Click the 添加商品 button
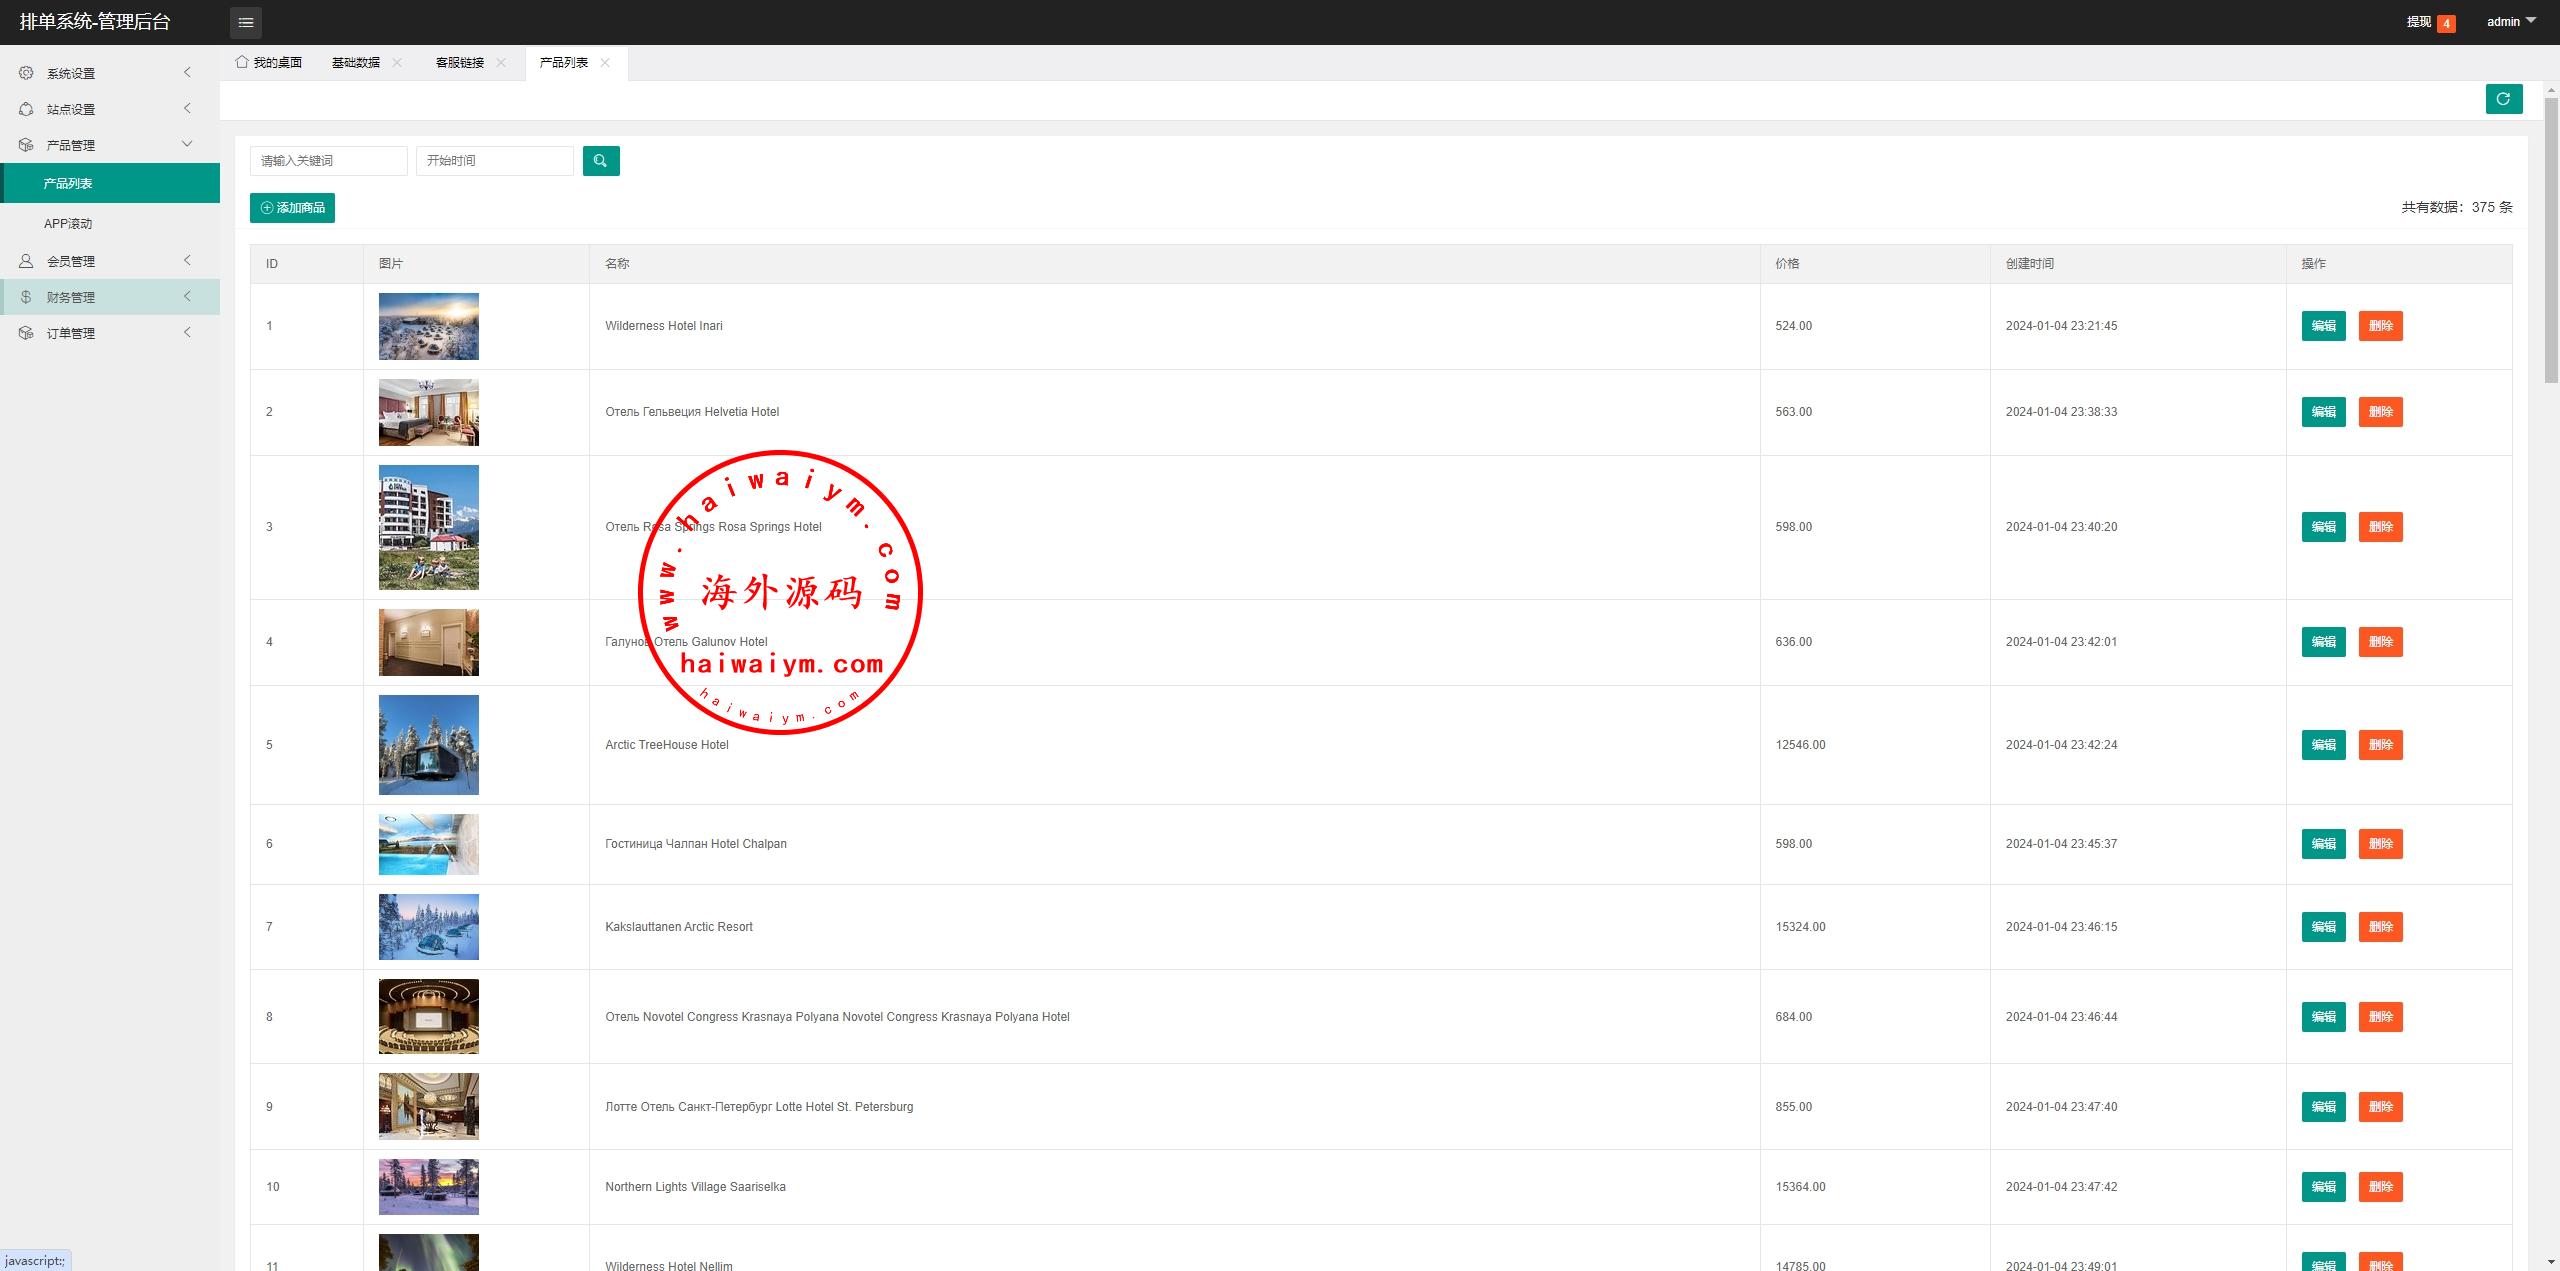This screenshot has height=1271, width=2560. 292,208
